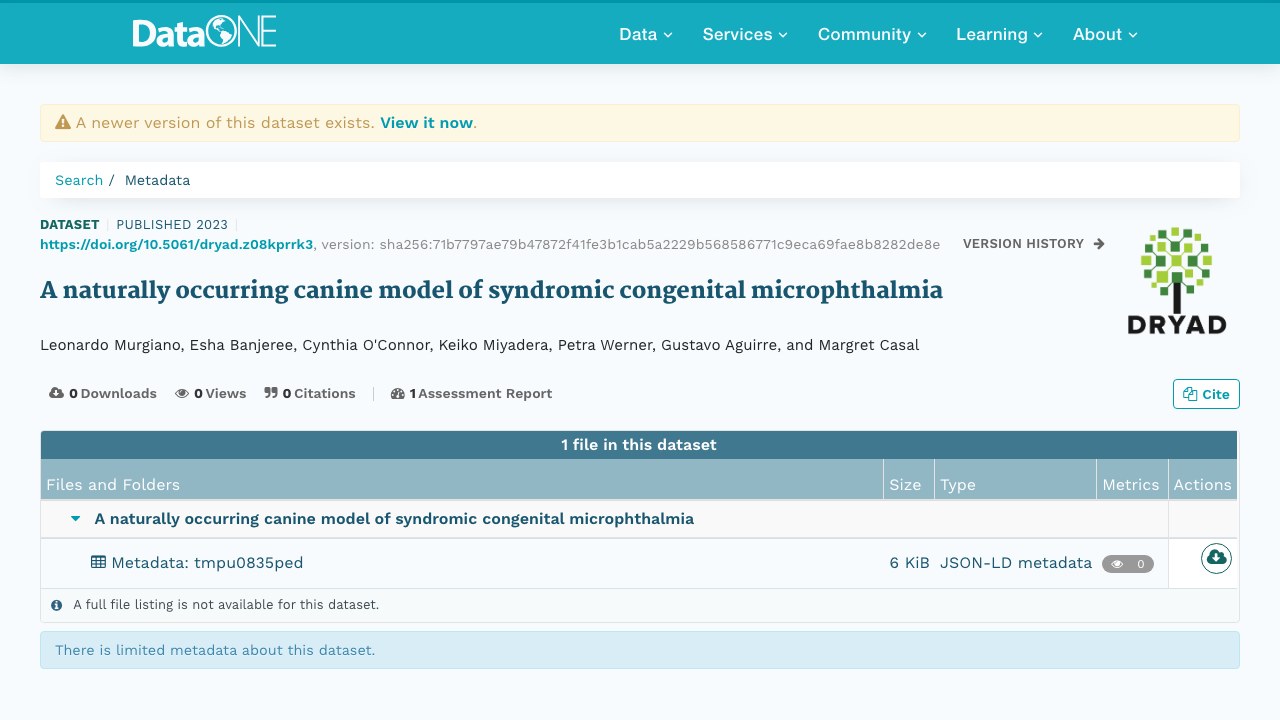Click the Metadata: tmpu0835ped file name

(x=207, y=563)
